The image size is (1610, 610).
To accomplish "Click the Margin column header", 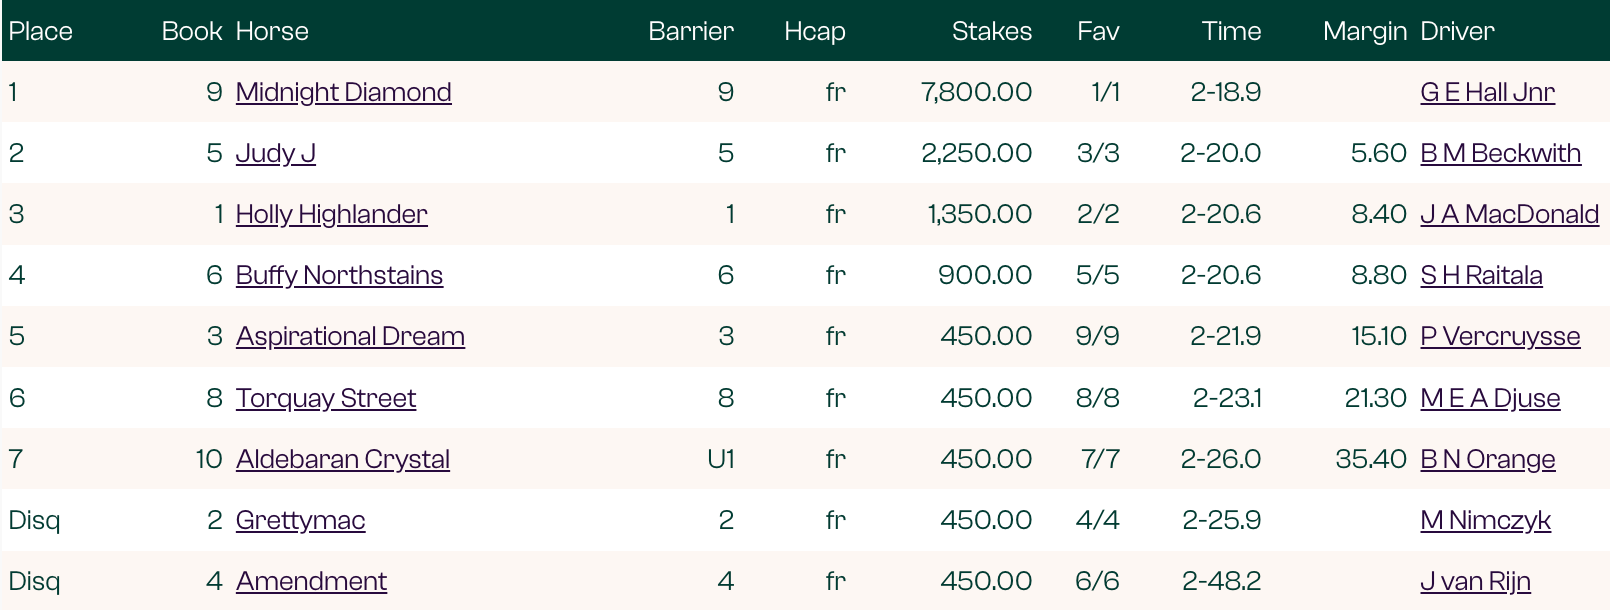I will [1364, 31].
